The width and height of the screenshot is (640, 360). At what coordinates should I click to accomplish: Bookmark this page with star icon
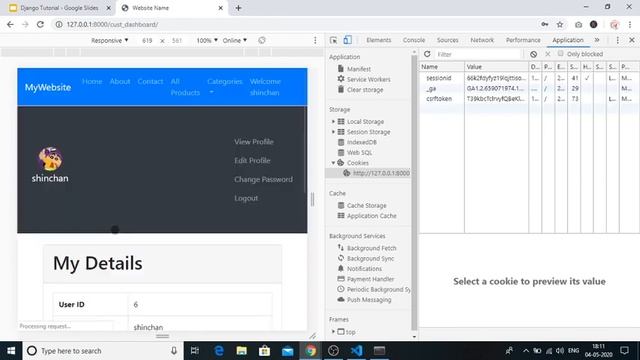click(x=560, y=24)
